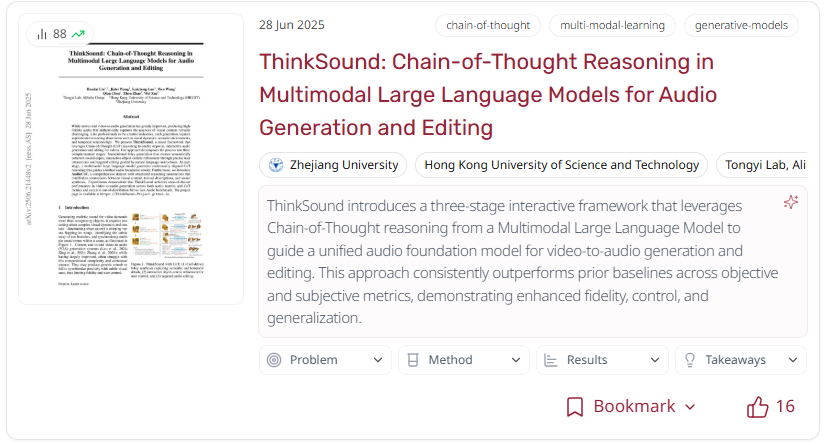Expand the Problem section chevron
825x445 pixels.
click(x=377, y=360)
